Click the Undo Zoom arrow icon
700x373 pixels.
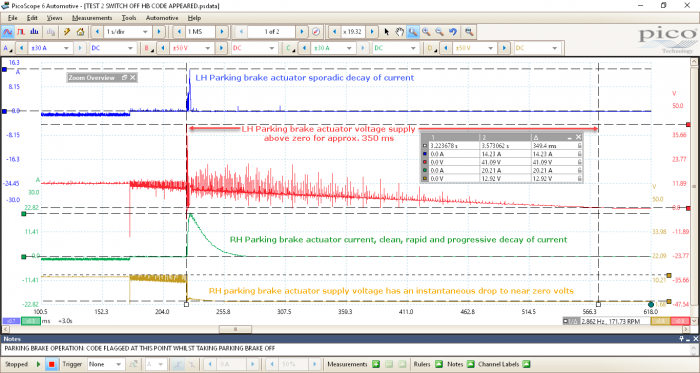click(453, 32)
